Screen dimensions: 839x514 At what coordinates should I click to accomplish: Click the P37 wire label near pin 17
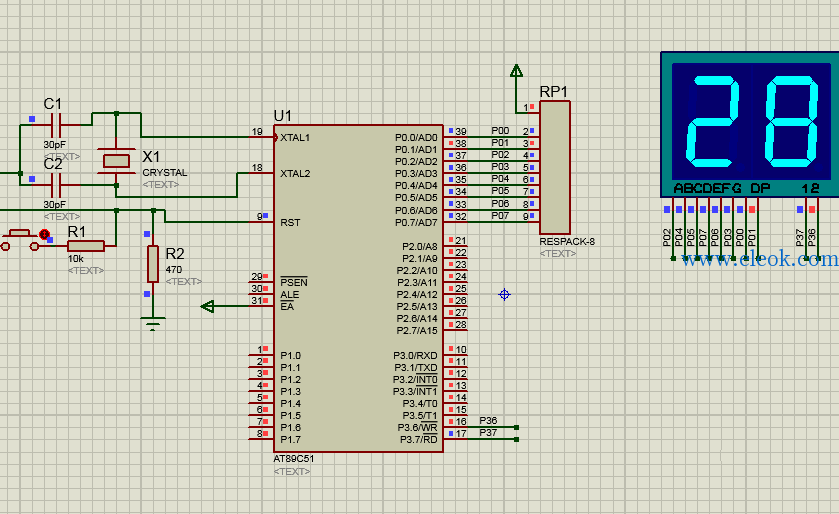[488, 433]
